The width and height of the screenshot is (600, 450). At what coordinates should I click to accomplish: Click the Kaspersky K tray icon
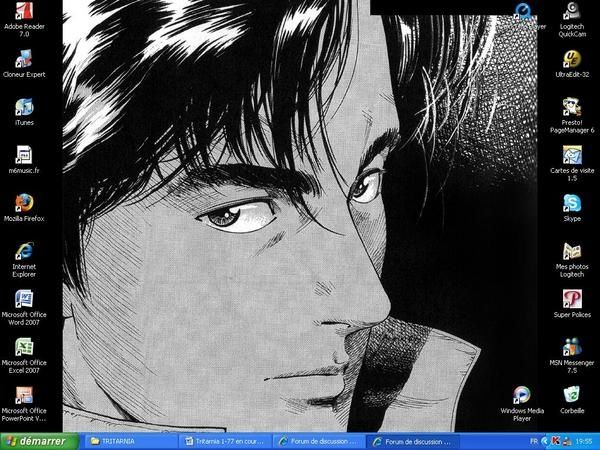click(x=555, y=442)
